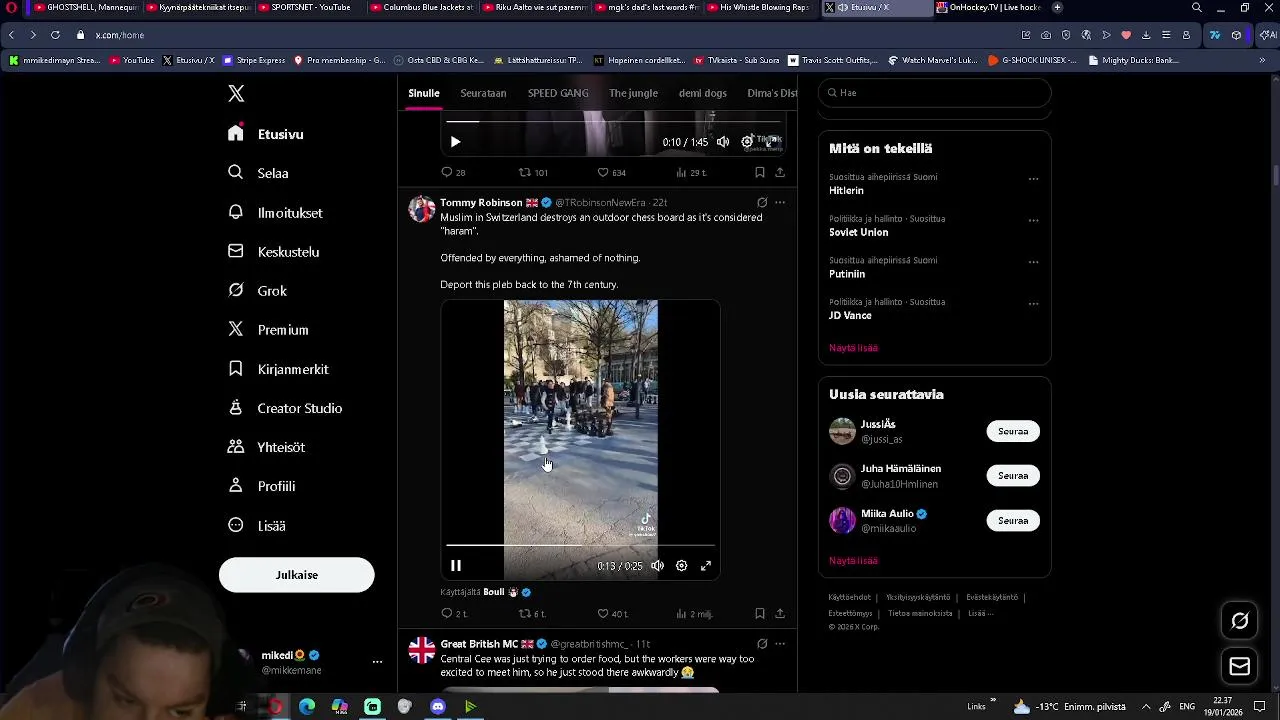1280x720 pixels.
Task: Open the Hitlerin trending topic
Action: tap(846, 190)
